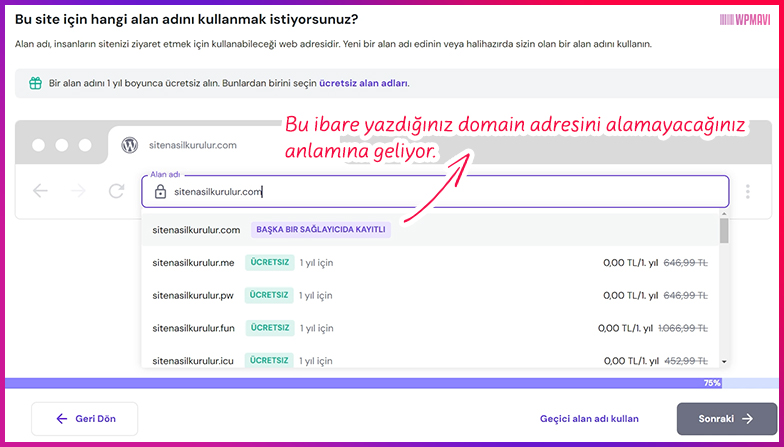Click 'Geçici alan adı kullan' link

point(589,418)
